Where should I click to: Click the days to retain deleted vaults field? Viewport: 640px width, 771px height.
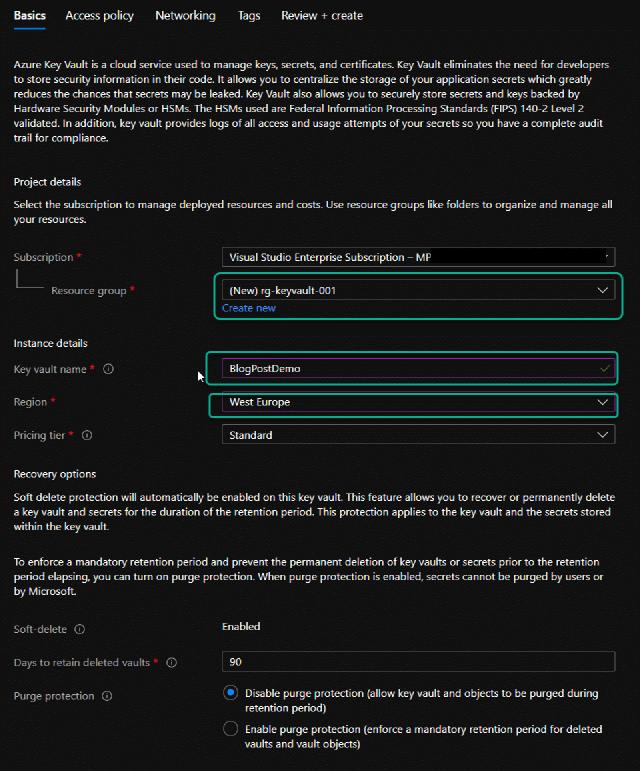[416, 662]
